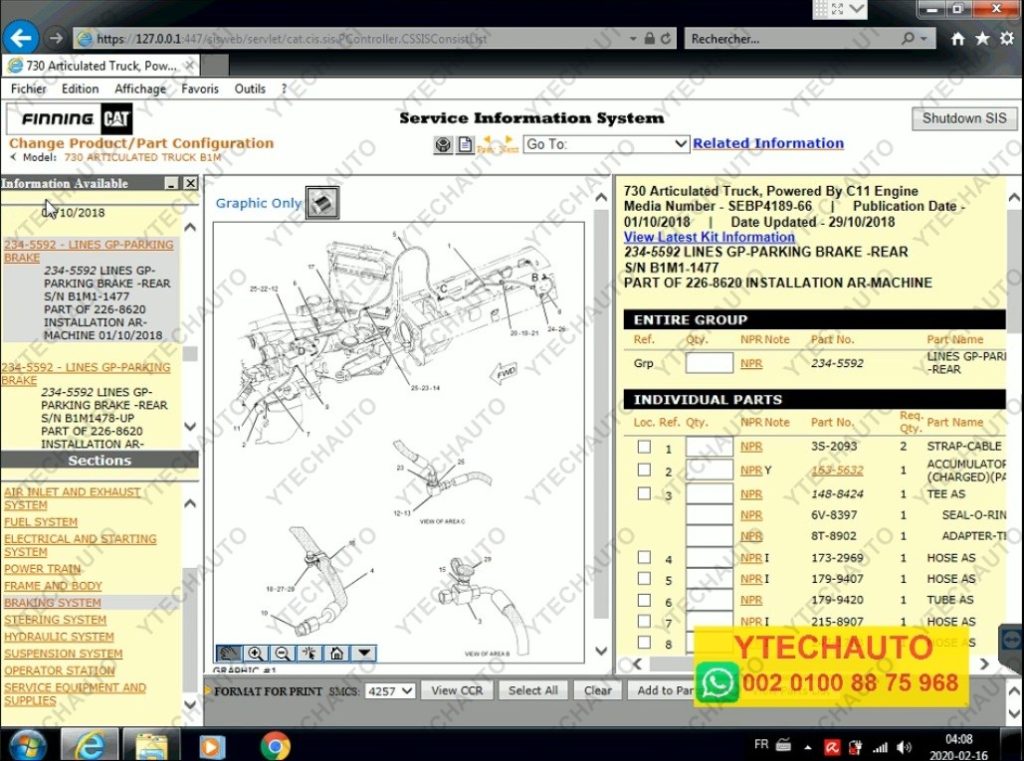Screen dimensions: 1024x761
Task: Click the graphic pane scroll-down arrow
Action: 601,651
